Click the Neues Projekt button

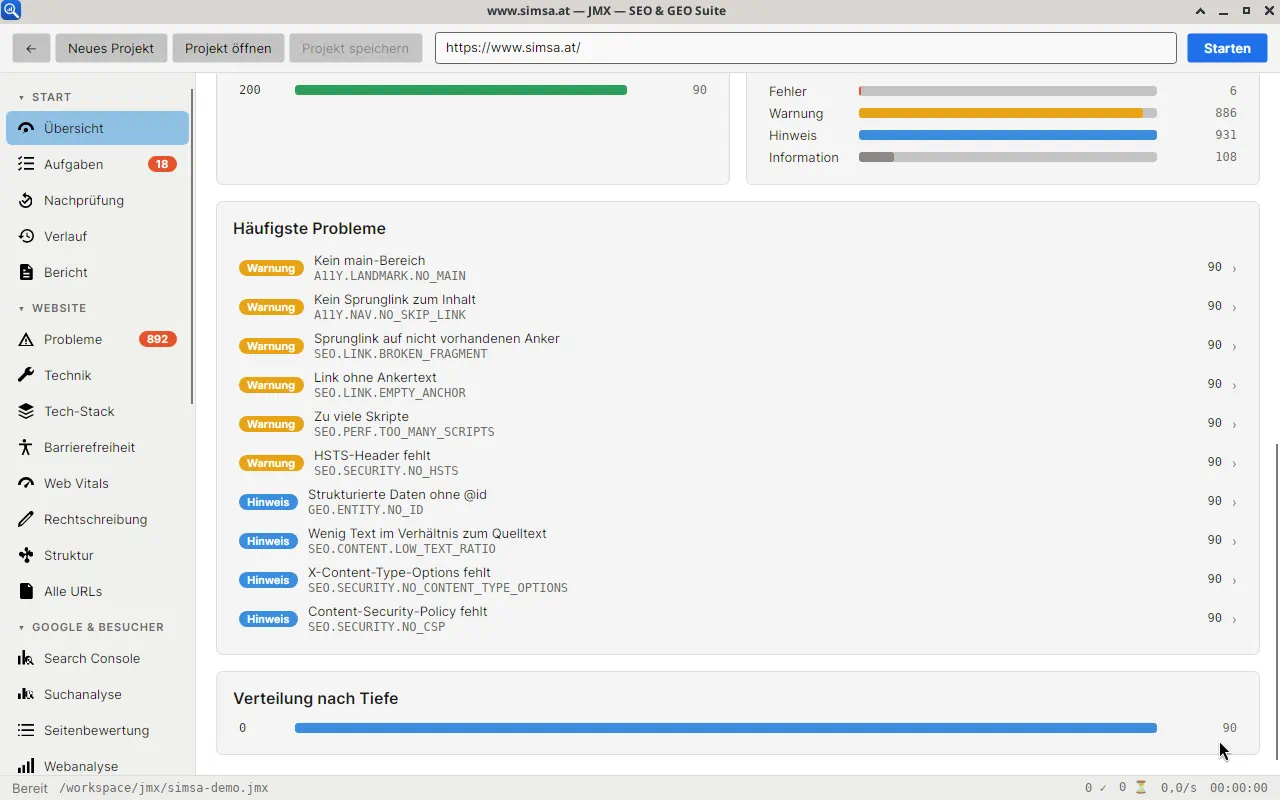(111, 48)
